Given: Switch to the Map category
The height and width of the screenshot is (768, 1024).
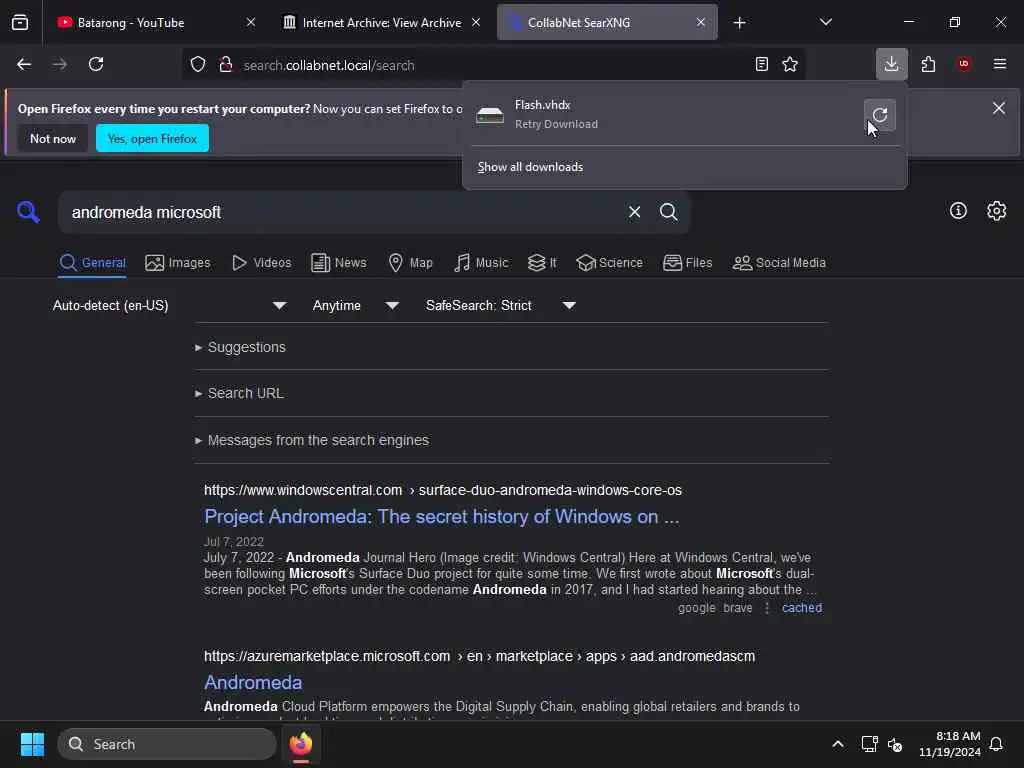Looking at the screenshot, I should (411, 263).
